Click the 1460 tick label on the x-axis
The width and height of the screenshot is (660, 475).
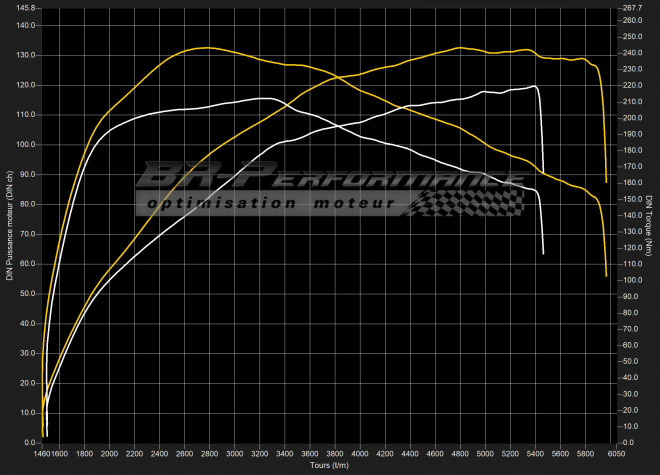[x=42, y=454]
